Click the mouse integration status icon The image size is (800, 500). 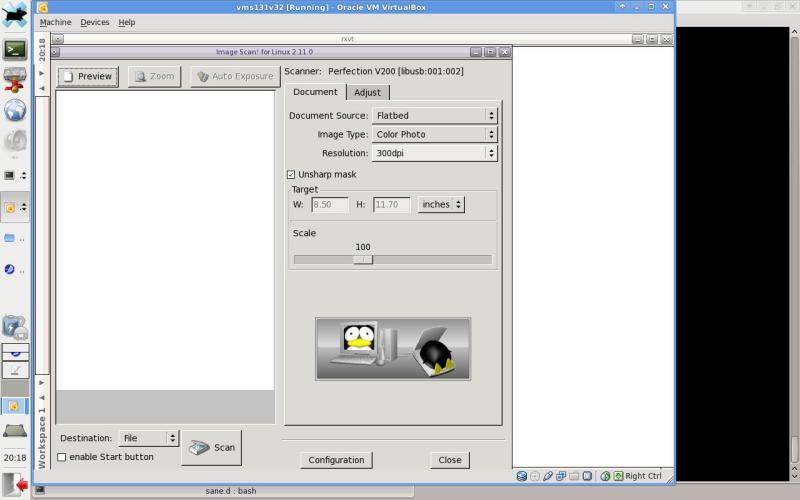pyautogui.click(x=605, y=476)
